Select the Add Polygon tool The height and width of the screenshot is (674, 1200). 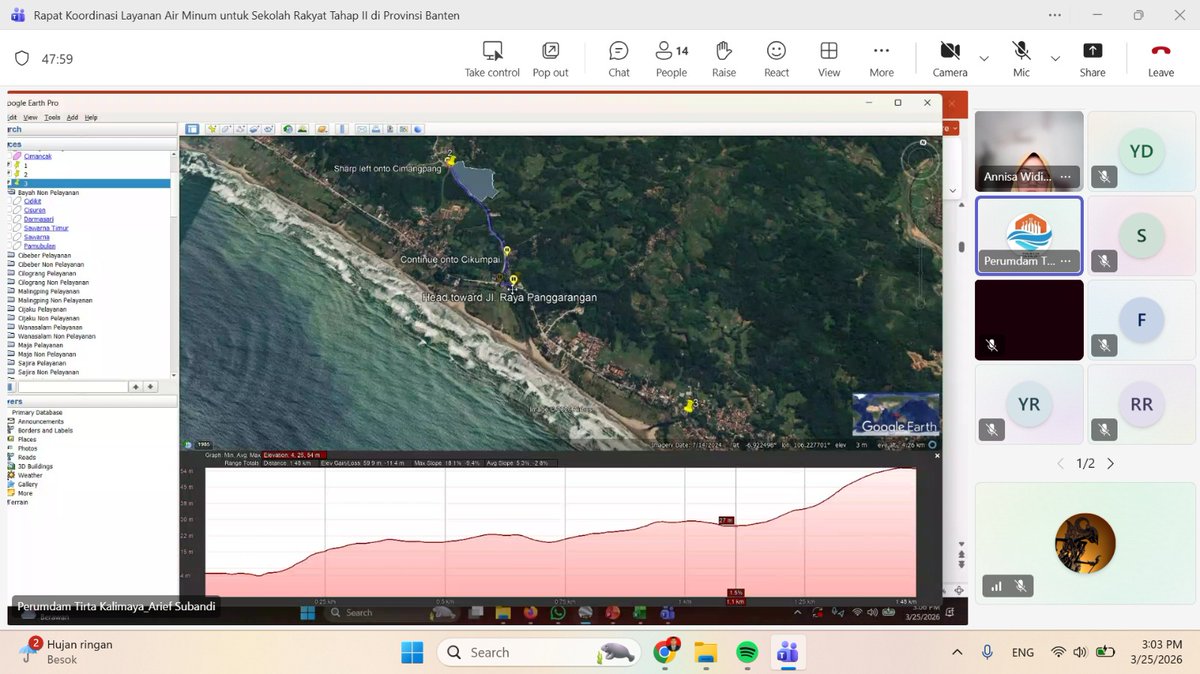pyautogui.click(x=226, y=129)
